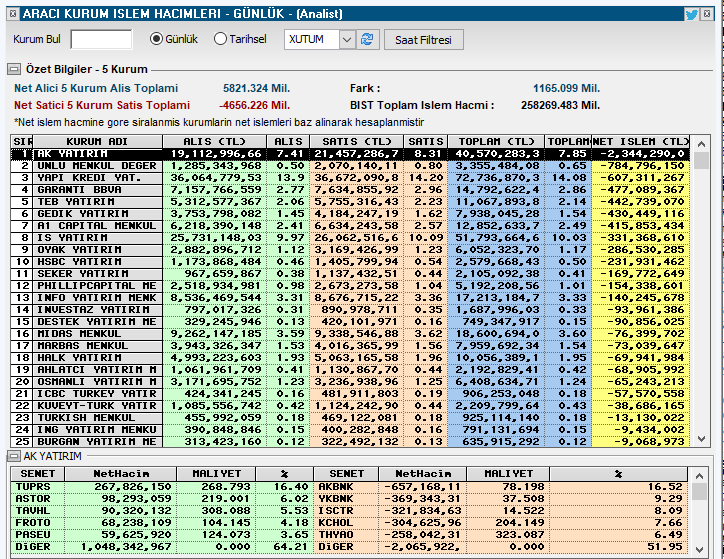Select the UNLU MENKUL DEGER row
724x559 pixels.
(x=350, y=166)
